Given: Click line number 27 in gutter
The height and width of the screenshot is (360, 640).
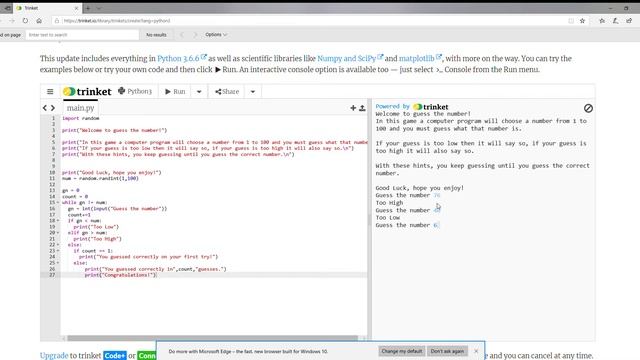Looking at the screenshot, I should click(x=52, y=275).
